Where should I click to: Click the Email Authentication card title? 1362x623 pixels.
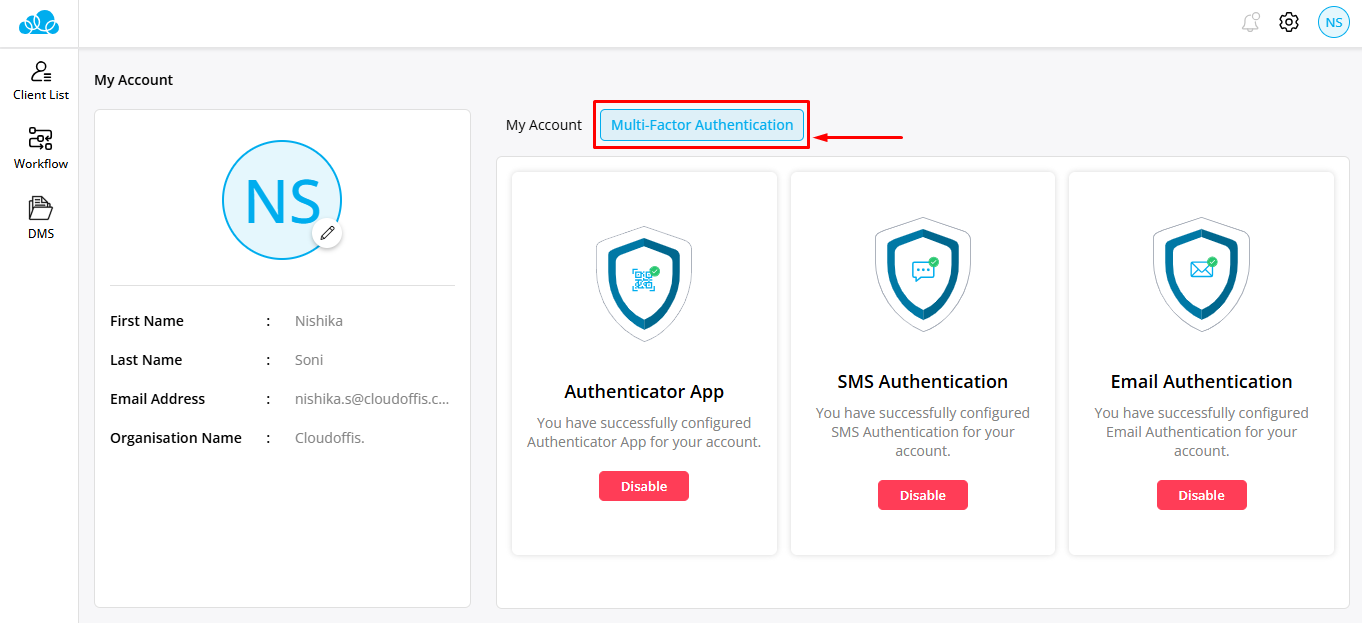[x=1201, y=381]
